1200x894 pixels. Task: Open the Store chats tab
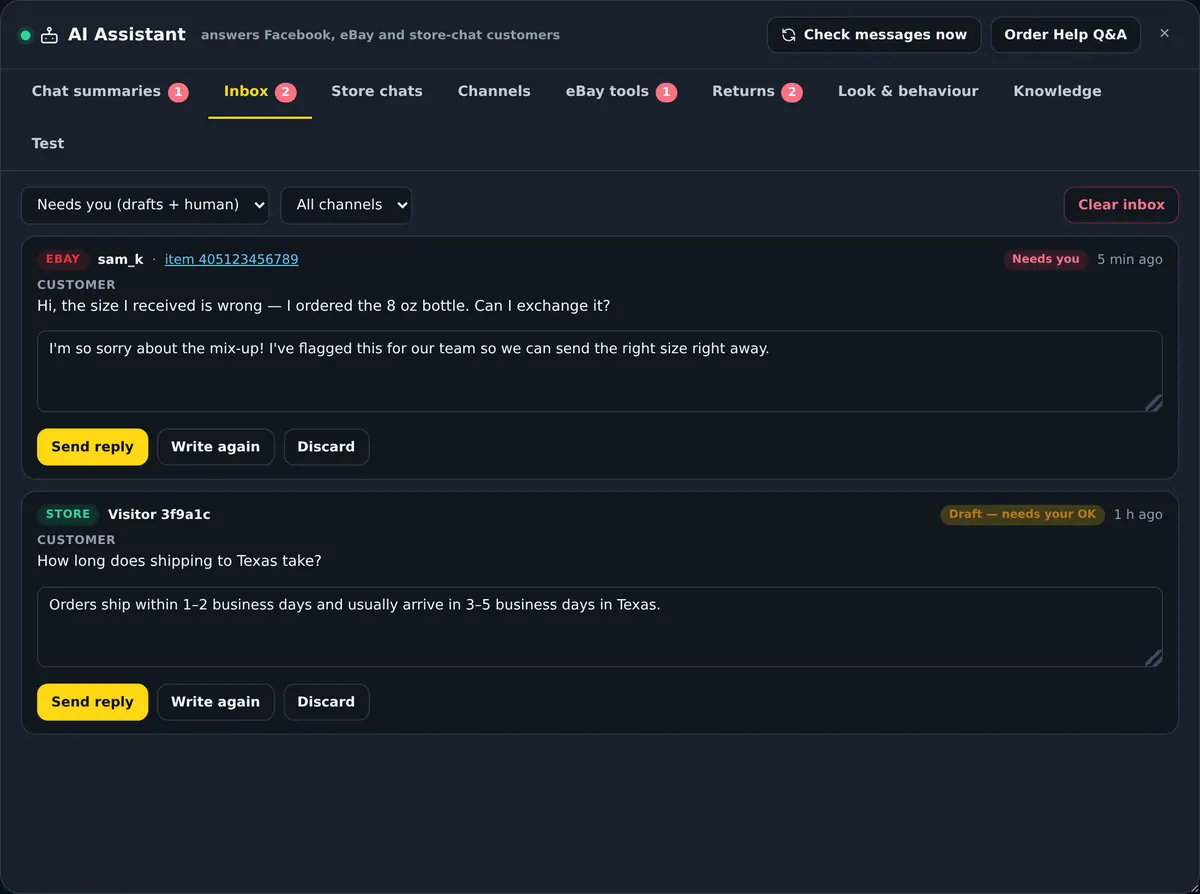point(377,92)
